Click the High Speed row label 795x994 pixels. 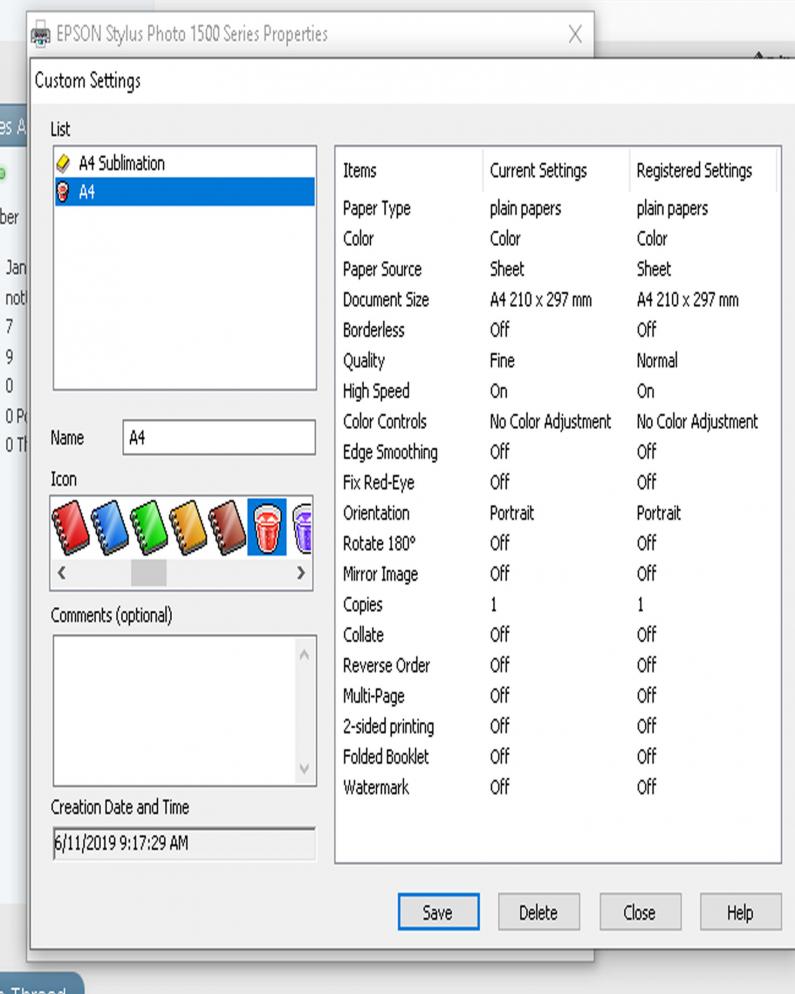pos(376,391)
